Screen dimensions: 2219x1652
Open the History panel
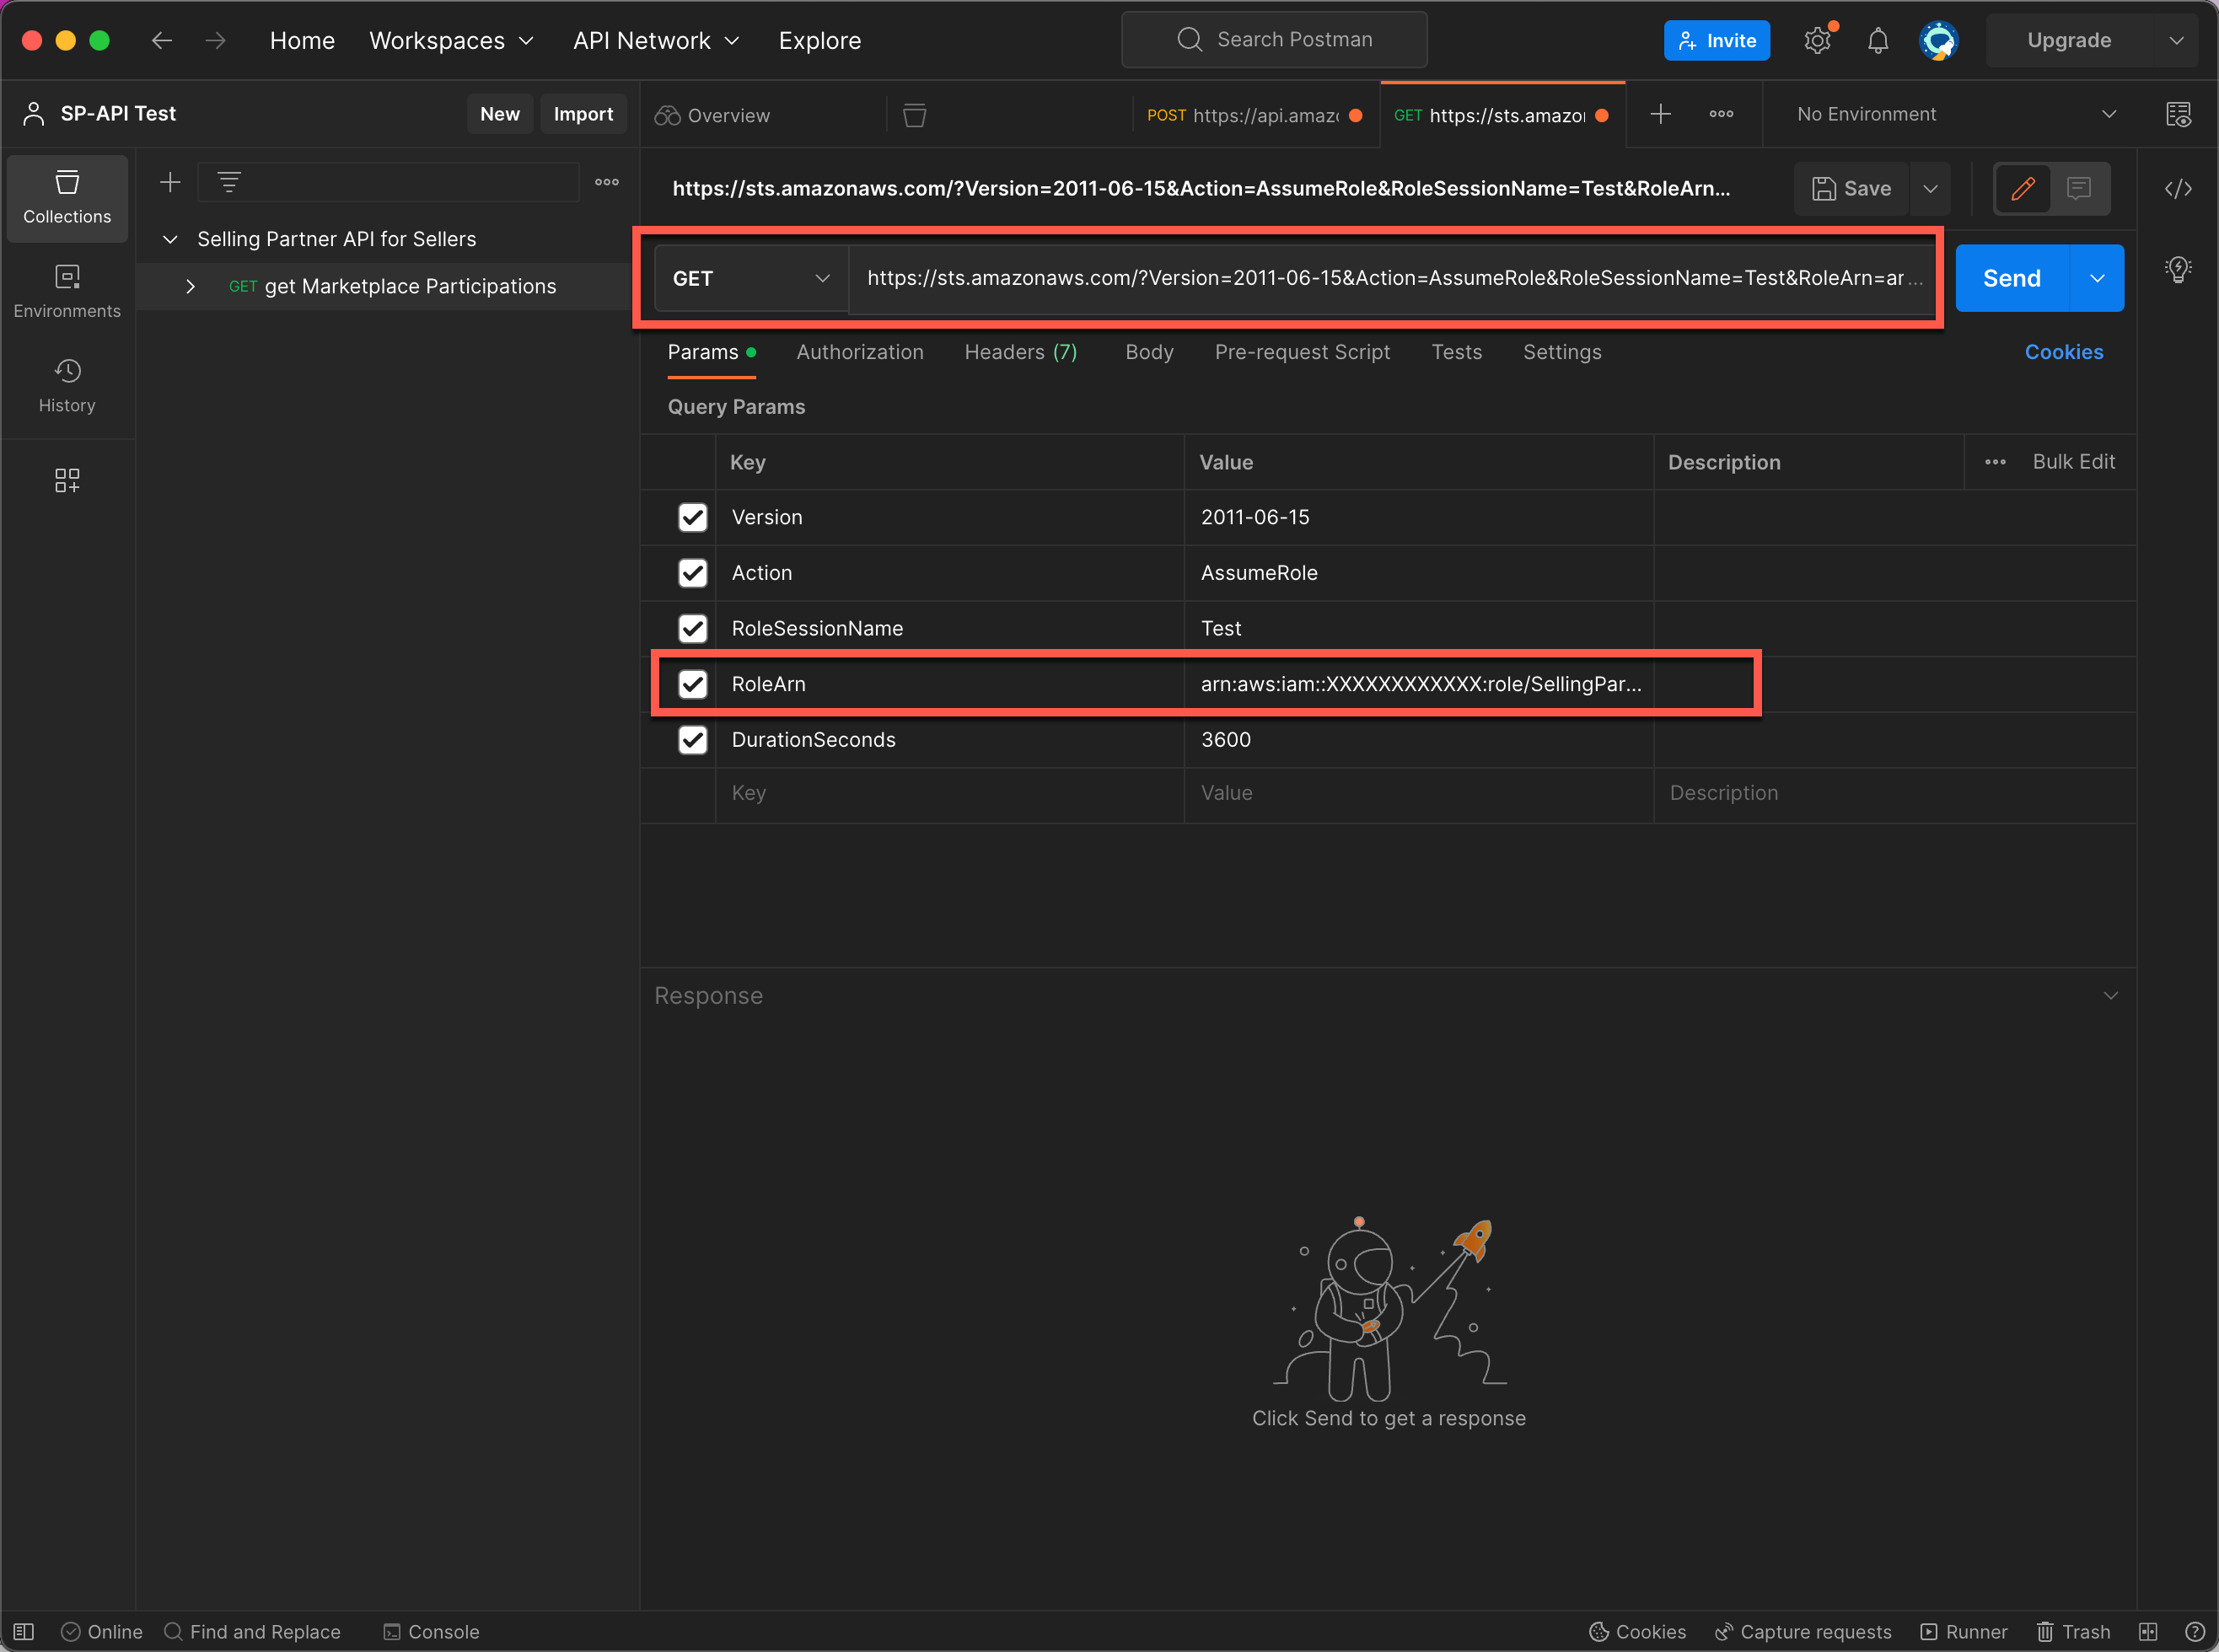(67, 384)
